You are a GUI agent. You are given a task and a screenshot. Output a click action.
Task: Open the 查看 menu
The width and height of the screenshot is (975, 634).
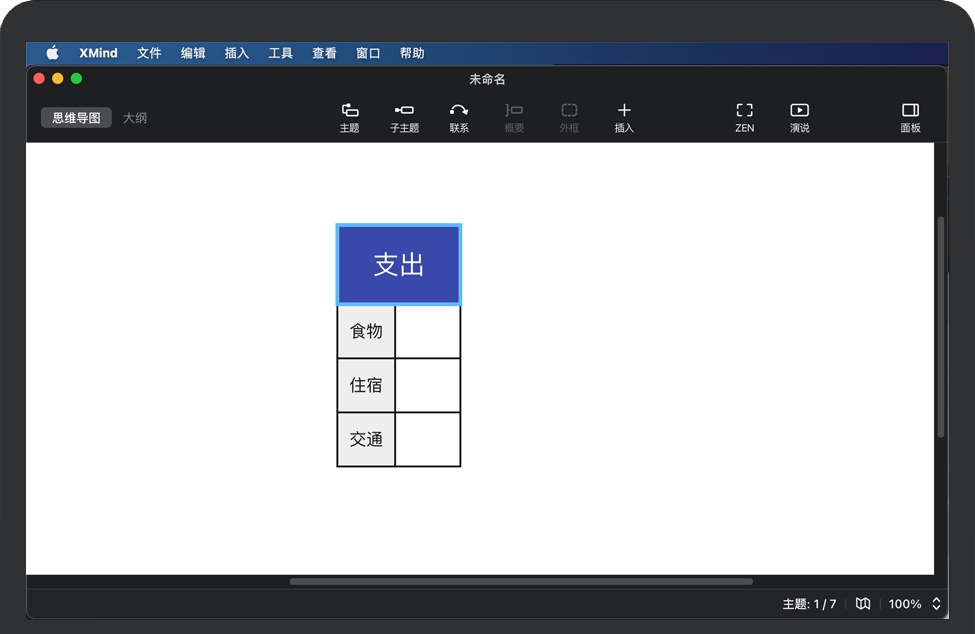[x=324, y=53]
